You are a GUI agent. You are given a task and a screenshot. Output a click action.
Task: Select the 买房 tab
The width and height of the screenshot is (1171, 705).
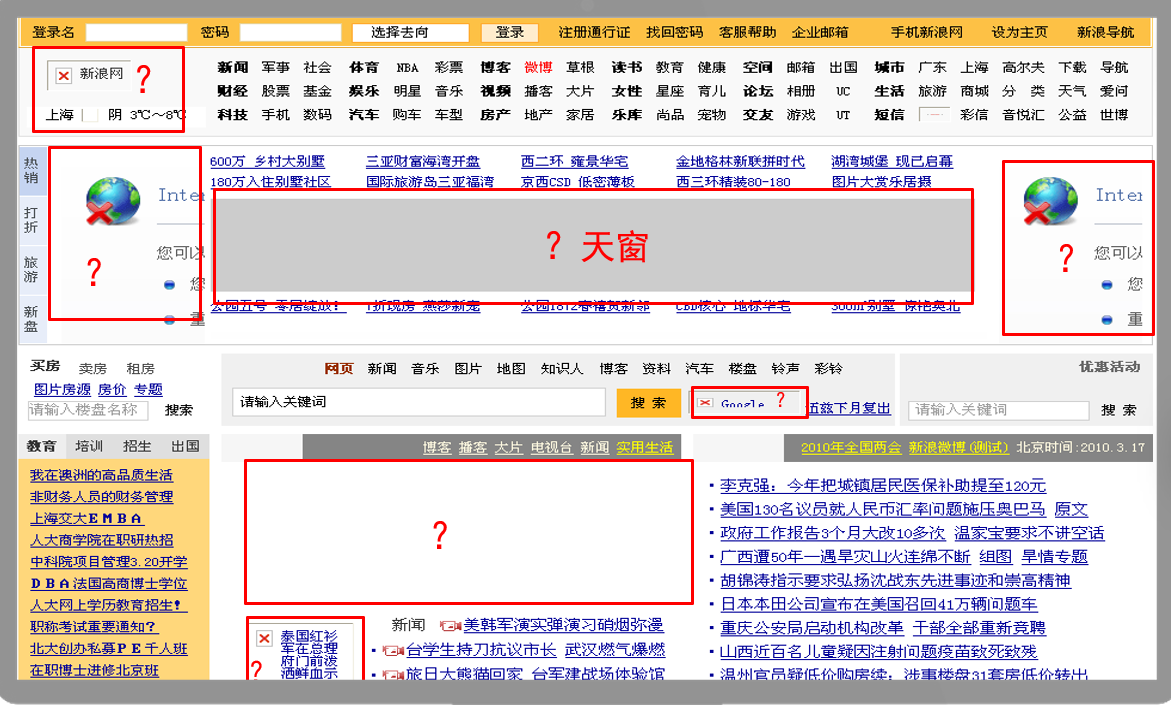pos(45,366)
